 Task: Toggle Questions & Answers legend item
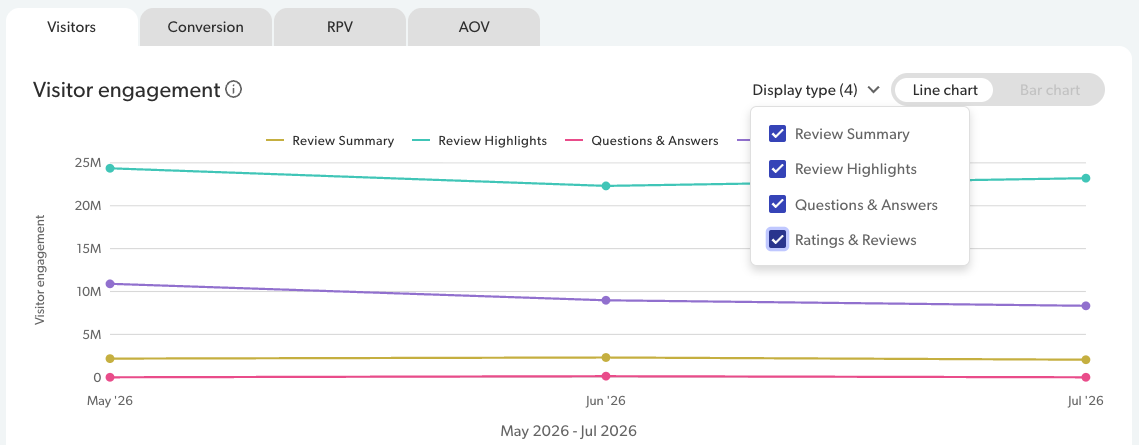[641, 141]
